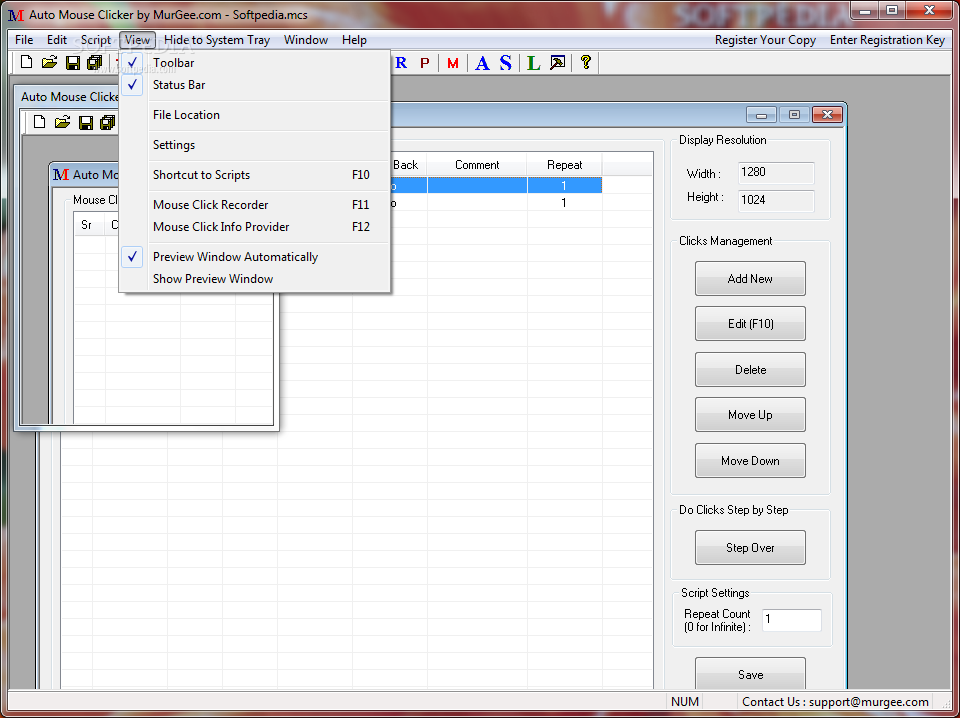Click the Move Down button
Image resolution: width=960 pixels, height=718 pixels.
tap(750, 461)
